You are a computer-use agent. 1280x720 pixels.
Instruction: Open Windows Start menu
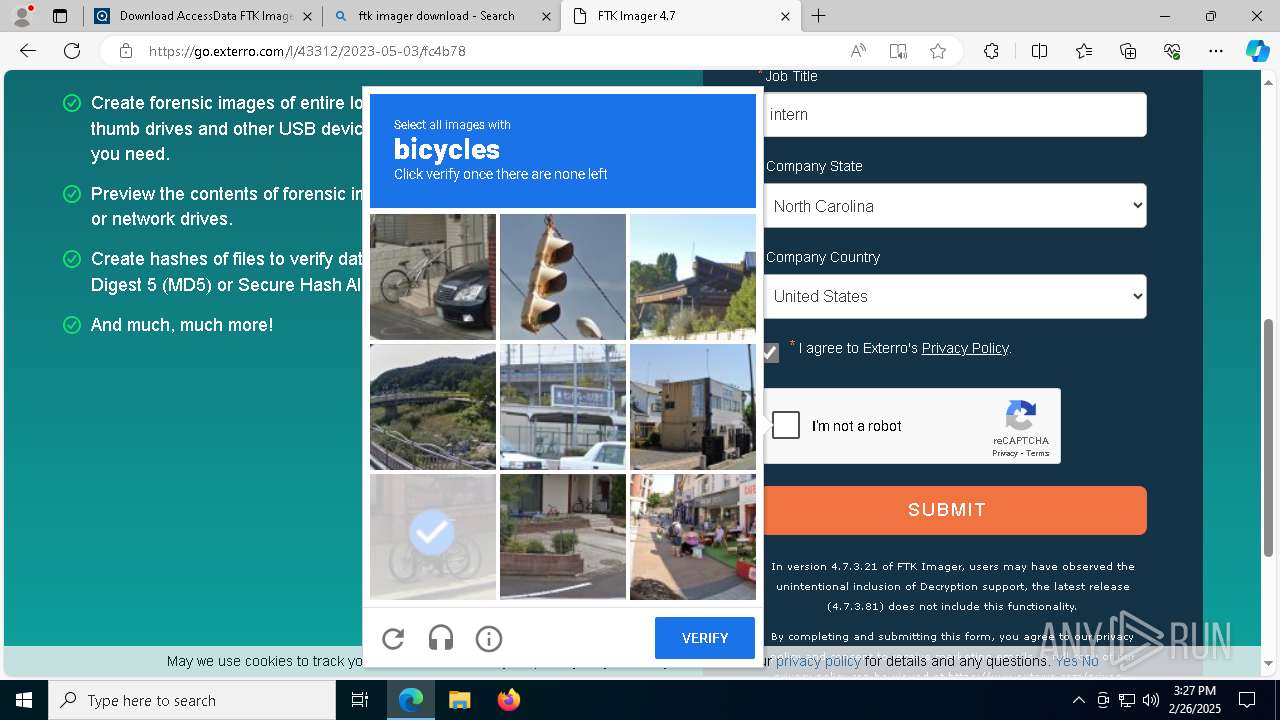(24, 700)
